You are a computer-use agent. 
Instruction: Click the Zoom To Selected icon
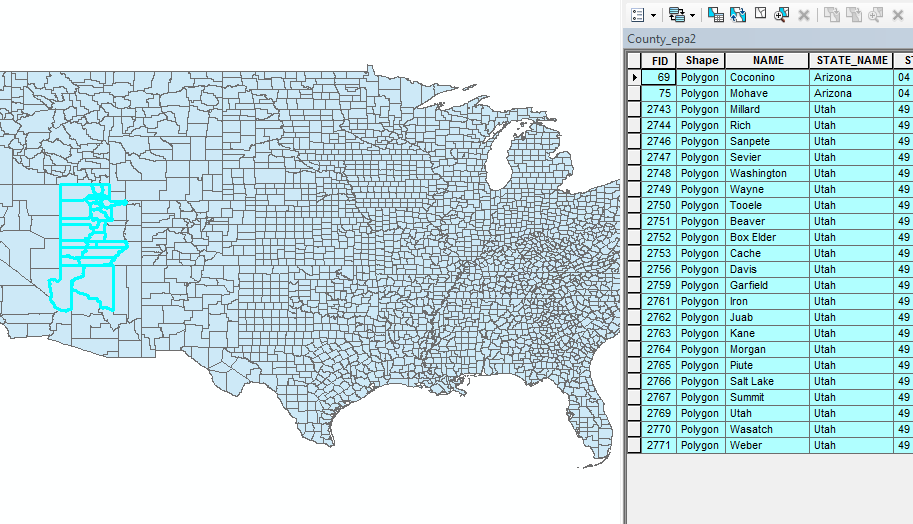click(781, 15)
